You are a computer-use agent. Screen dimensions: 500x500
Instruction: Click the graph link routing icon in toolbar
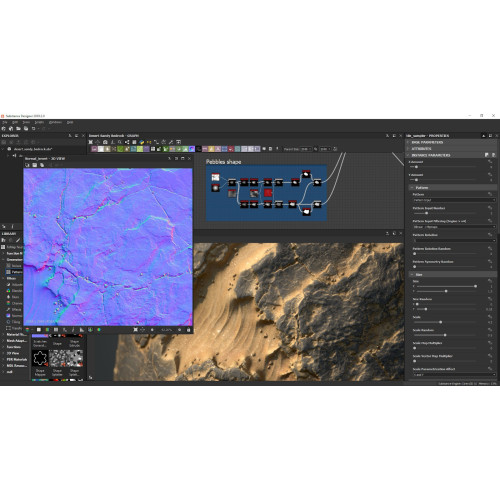coord(156,142)
